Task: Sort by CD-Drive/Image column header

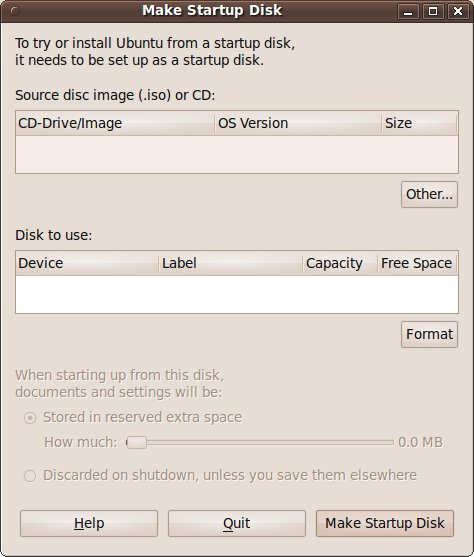Action: tap(115, 123)
